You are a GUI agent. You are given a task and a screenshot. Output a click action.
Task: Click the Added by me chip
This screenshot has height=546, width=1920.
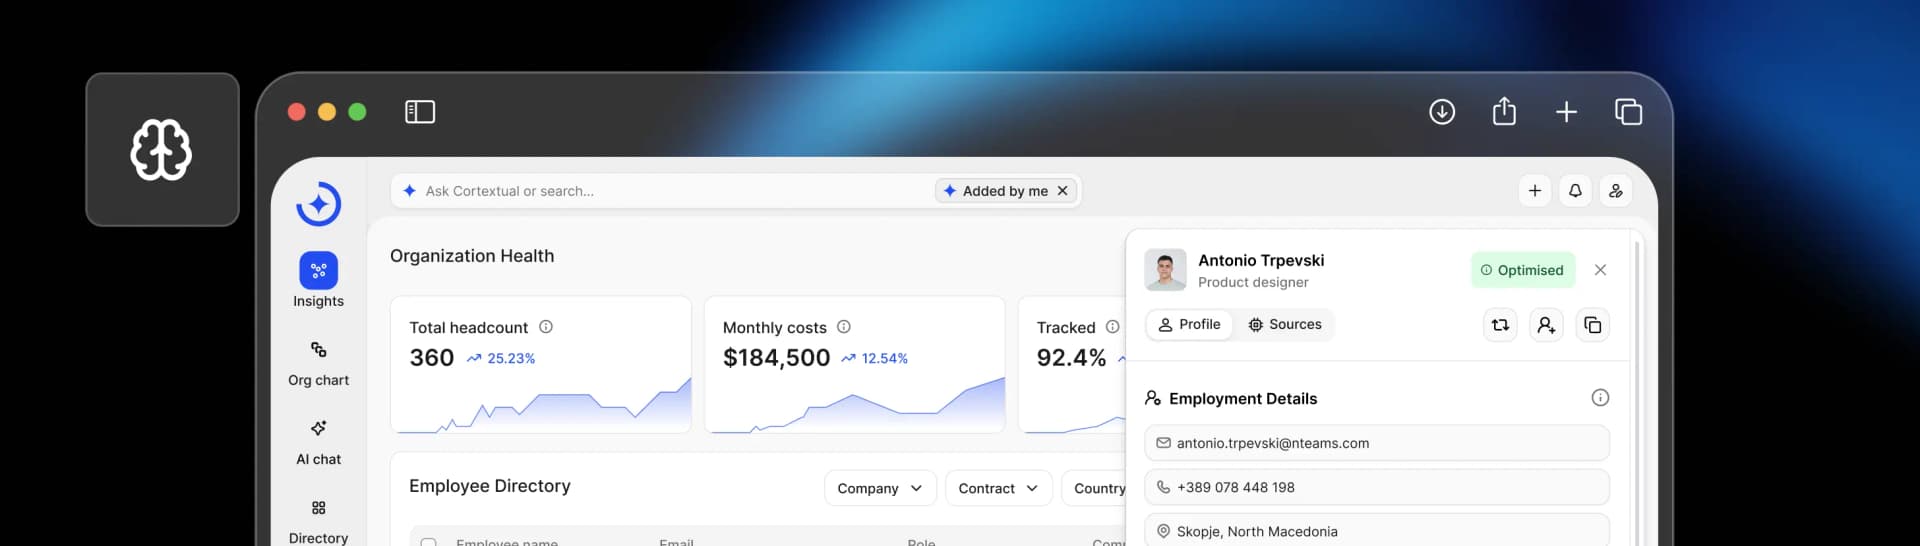pyautogui.click(x=1005, y=191)
